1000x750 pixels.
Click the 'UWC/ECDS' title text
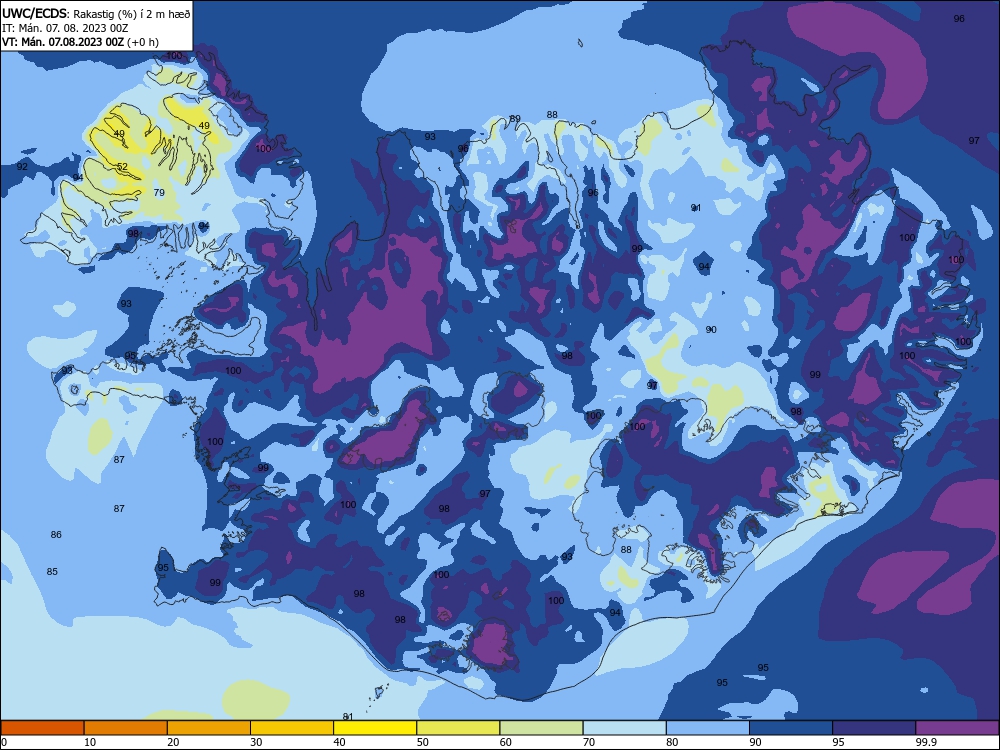(x=34, y=13)
